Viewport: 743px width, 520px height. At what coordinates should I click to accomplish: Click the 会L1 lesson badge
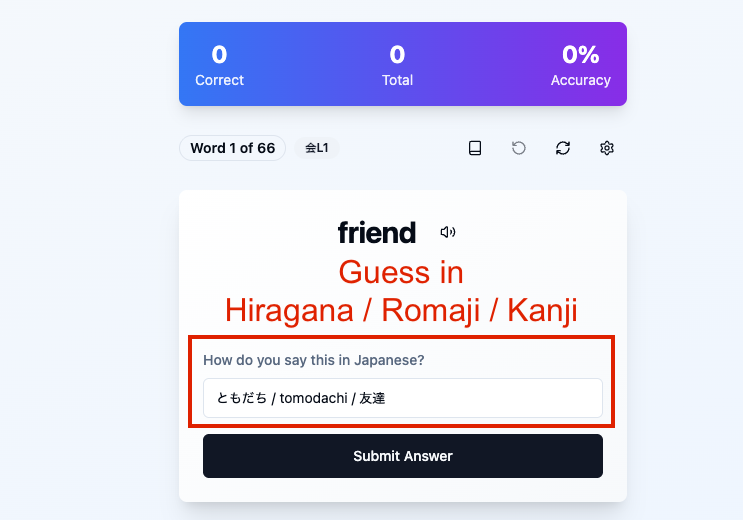[x=317, y=148]
